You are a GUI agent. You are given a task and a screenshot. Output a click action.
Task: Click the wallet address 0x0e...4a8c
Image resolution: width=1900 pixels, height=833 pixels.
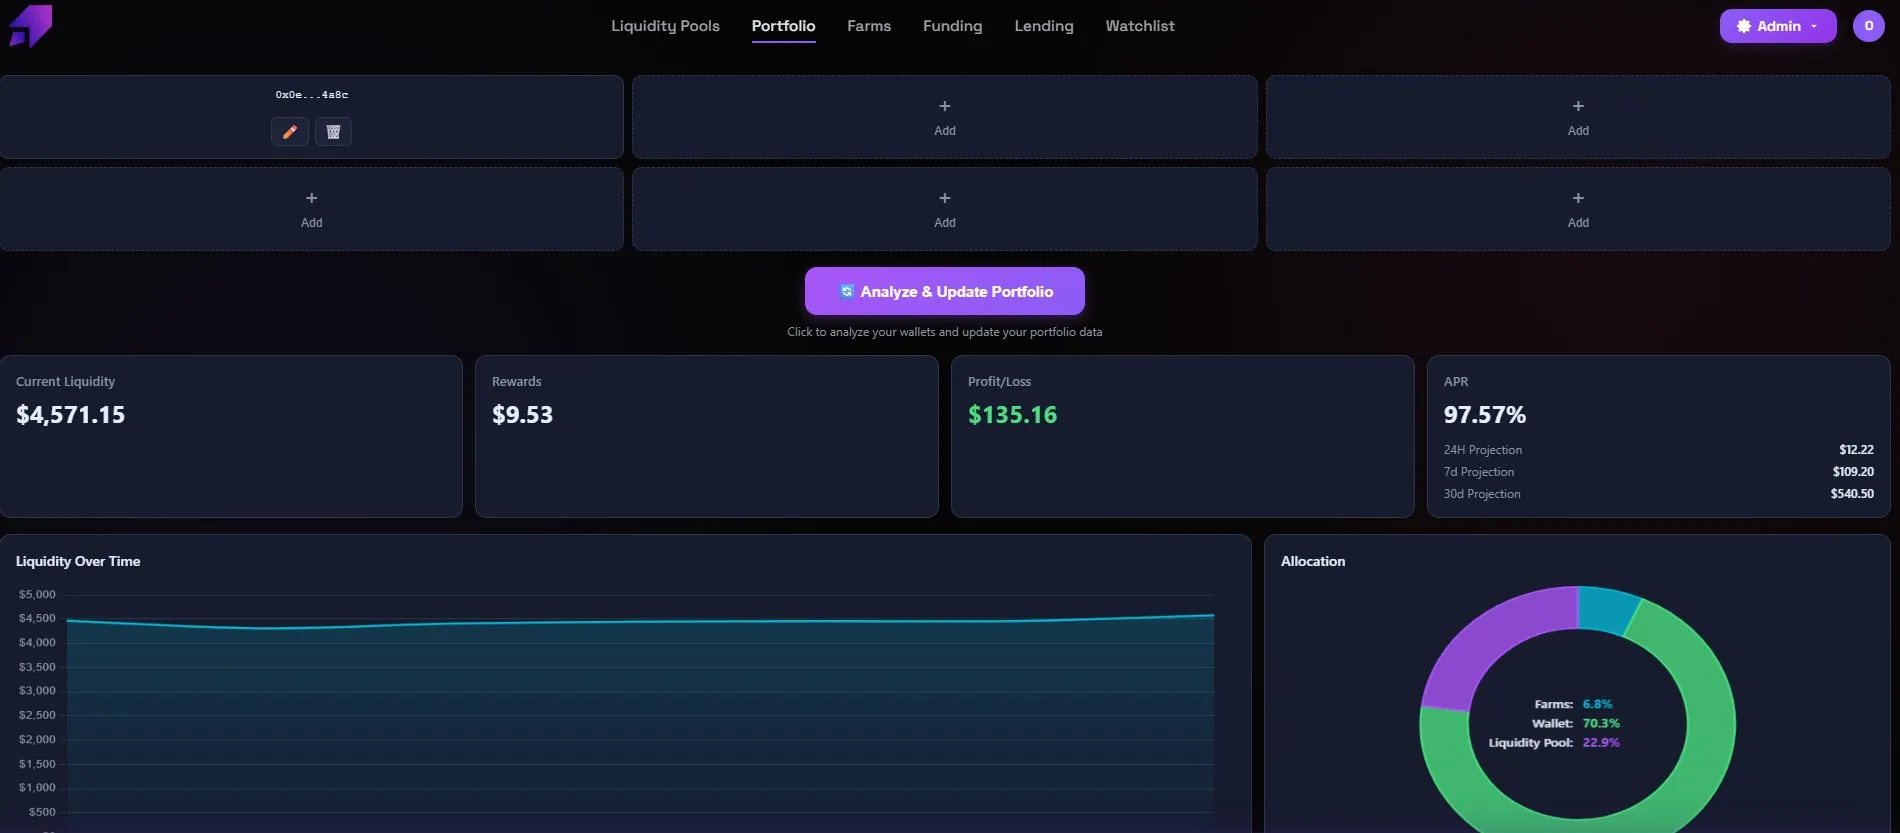point(312,95)
